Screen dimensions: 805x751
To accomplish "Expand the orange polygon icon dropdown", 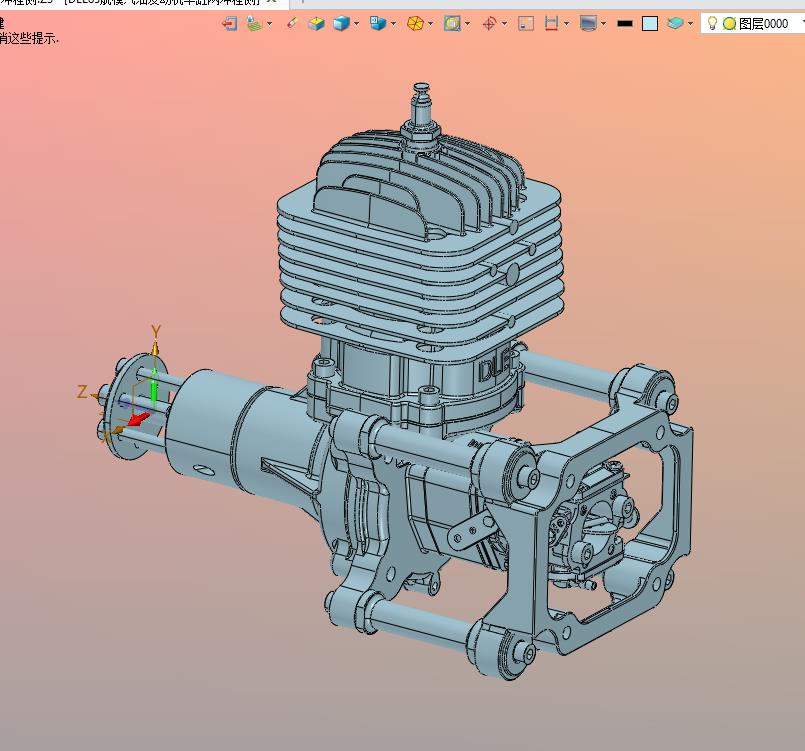I will (x=430, y=24).
